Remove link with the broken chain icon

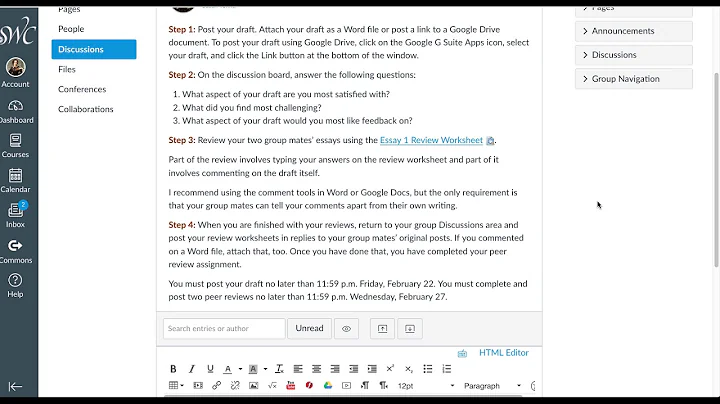click(235, 386)
